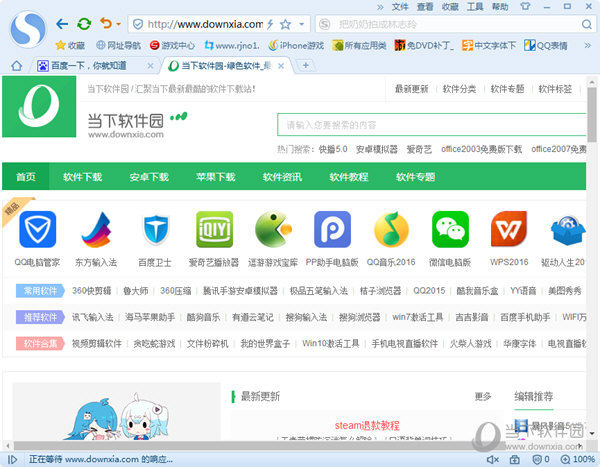The width and height of the screenshot is (600, 467).
Task: Click the green 当下软件园 site logo
Action: (39, 106)
